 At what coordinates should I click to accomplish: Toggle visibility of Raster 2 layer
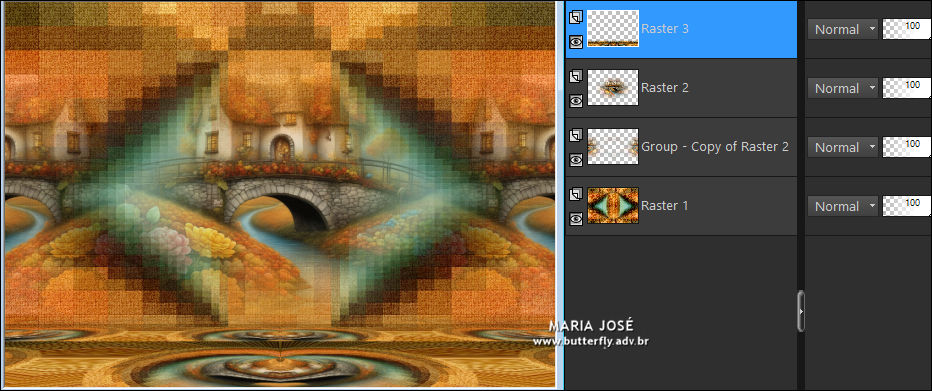(x=575, y=101)
